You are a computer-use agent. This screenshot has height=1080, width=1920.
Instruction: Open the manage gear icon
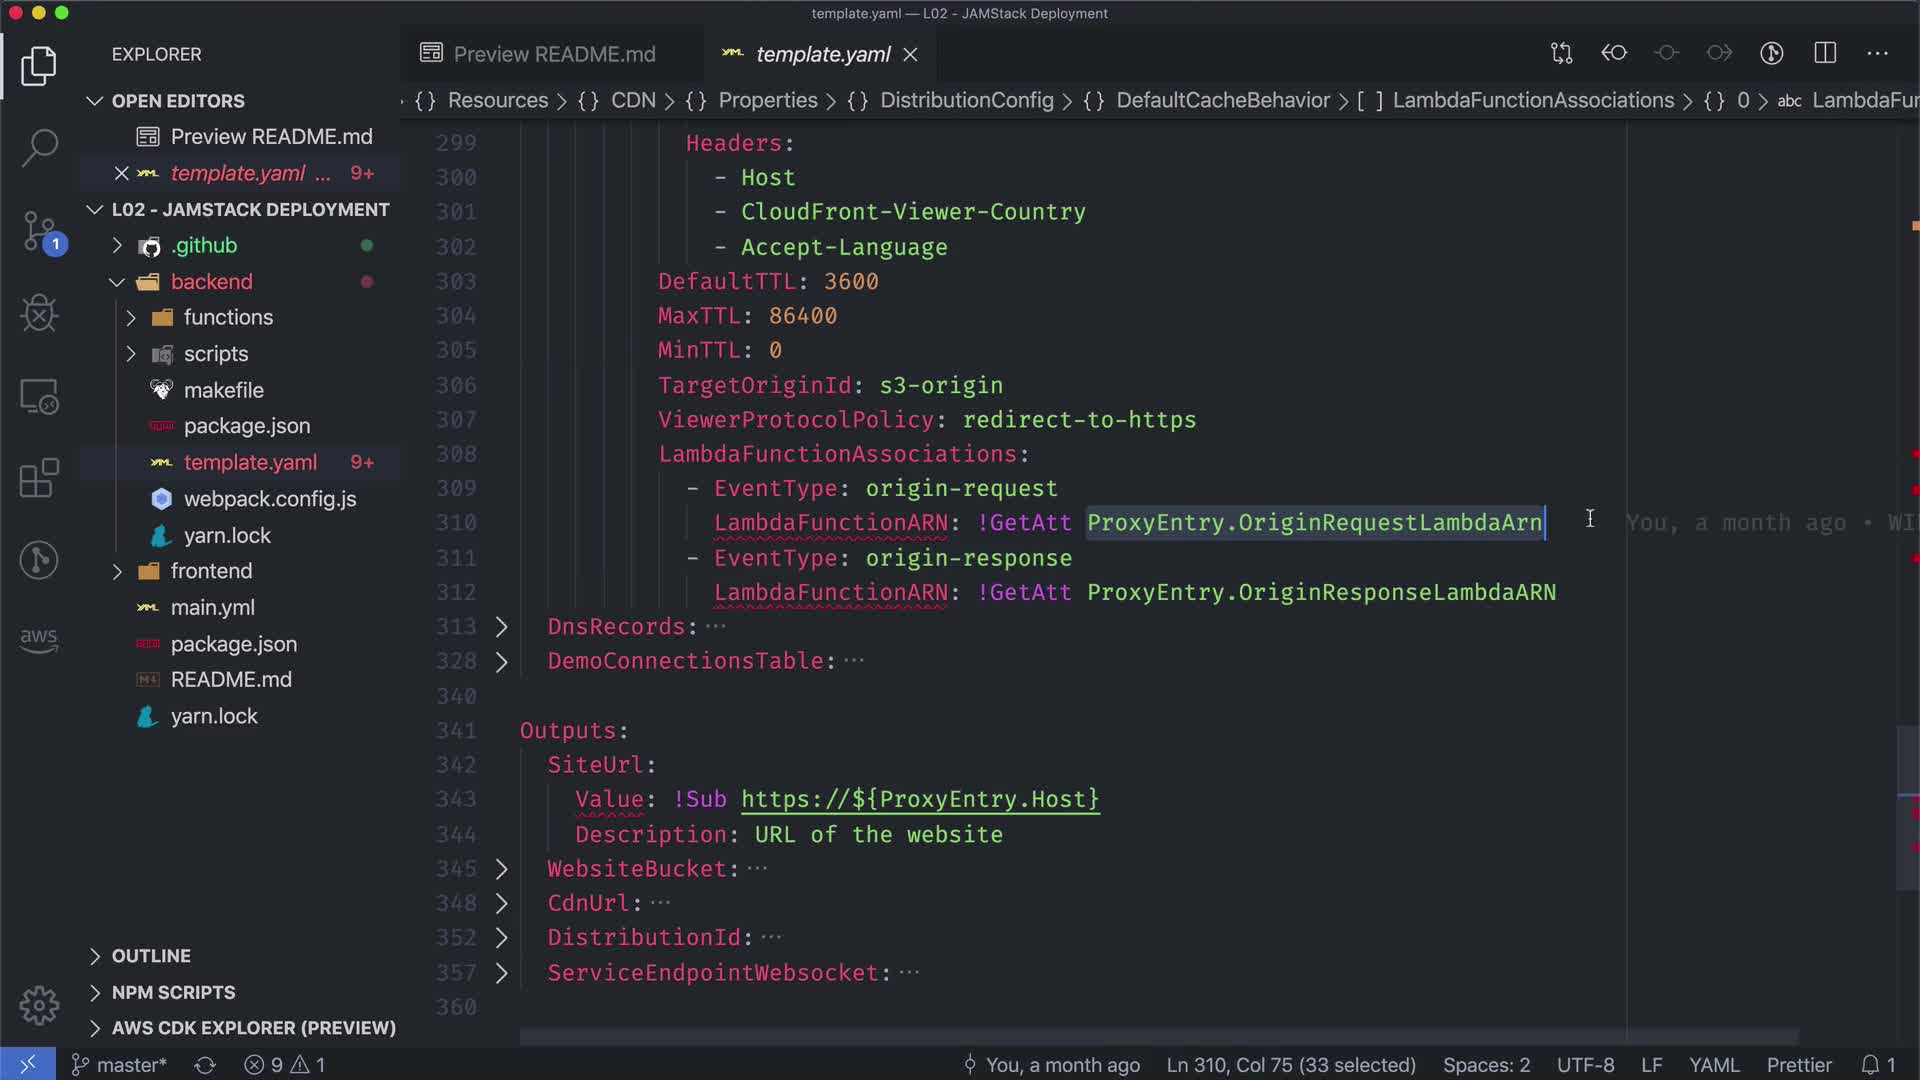click(39, 1005)
